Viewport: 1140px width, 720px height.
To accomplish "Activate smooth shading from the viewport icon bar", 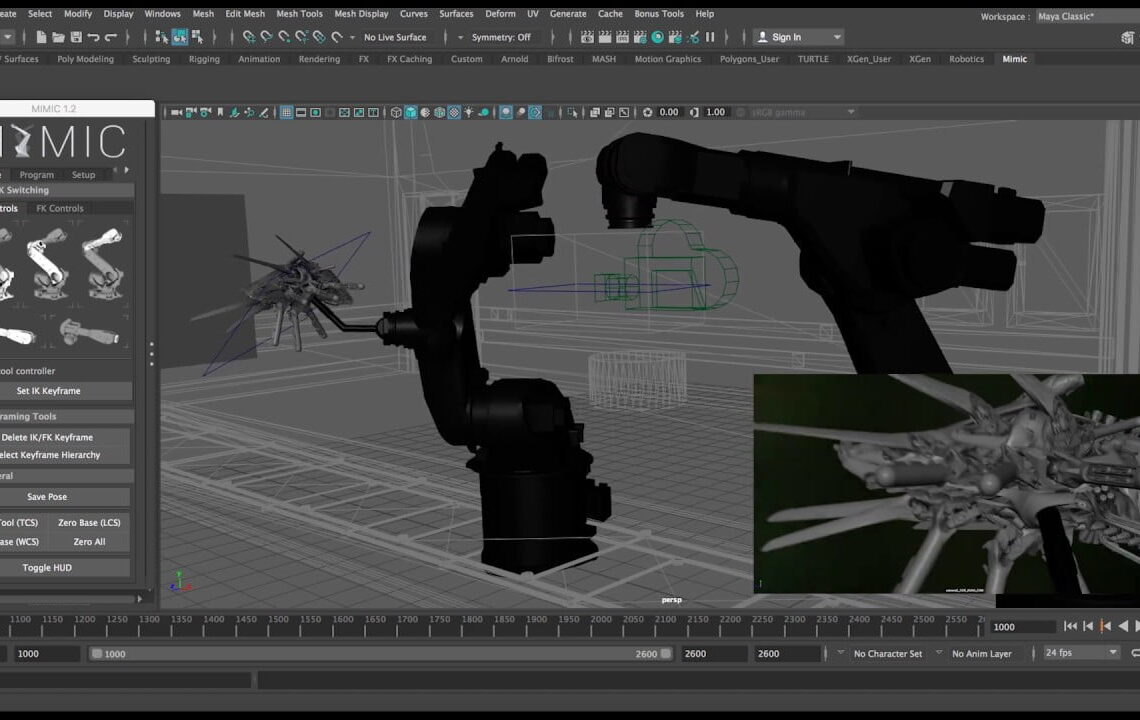I will click(411, 112).
